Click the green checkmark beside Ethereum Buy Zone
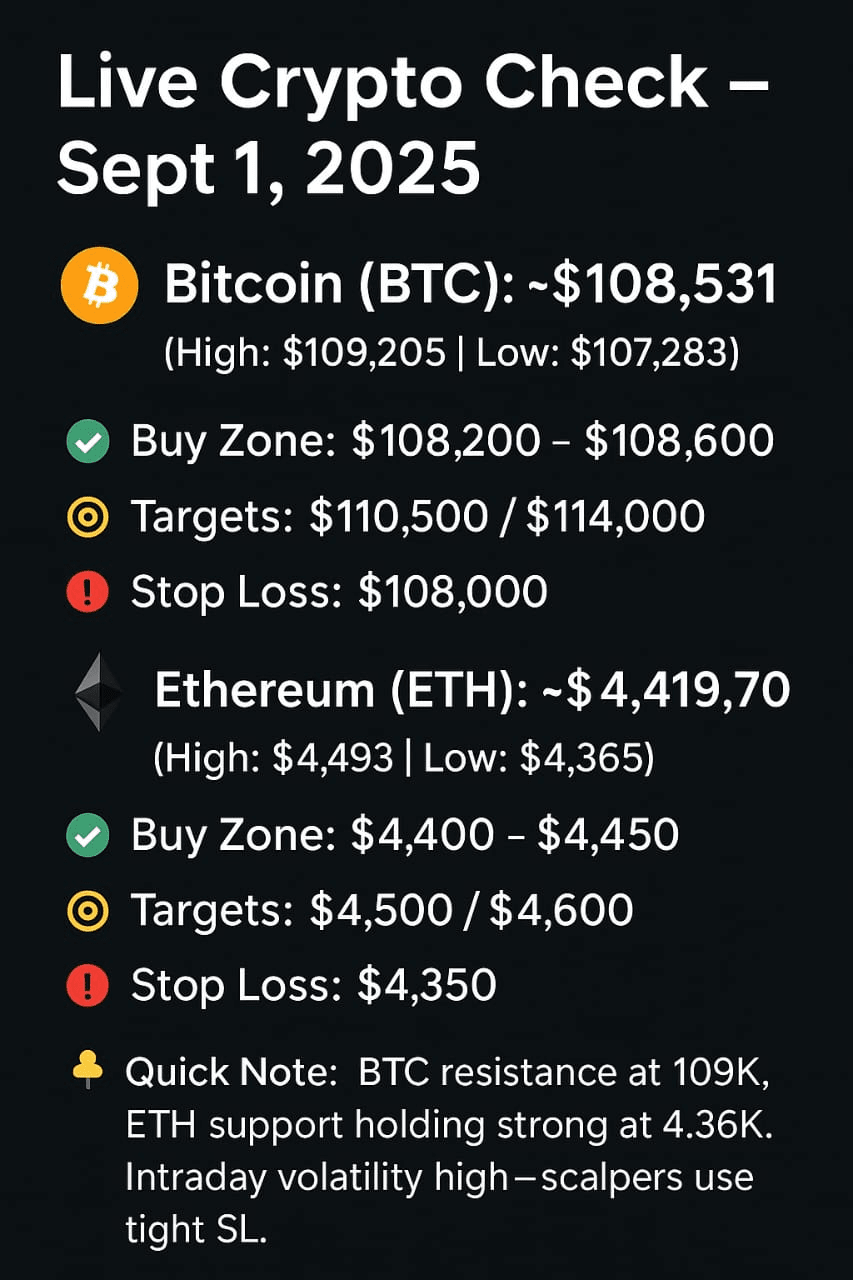The height and width of the screenshot is (1280, 853). click(87, 836)
